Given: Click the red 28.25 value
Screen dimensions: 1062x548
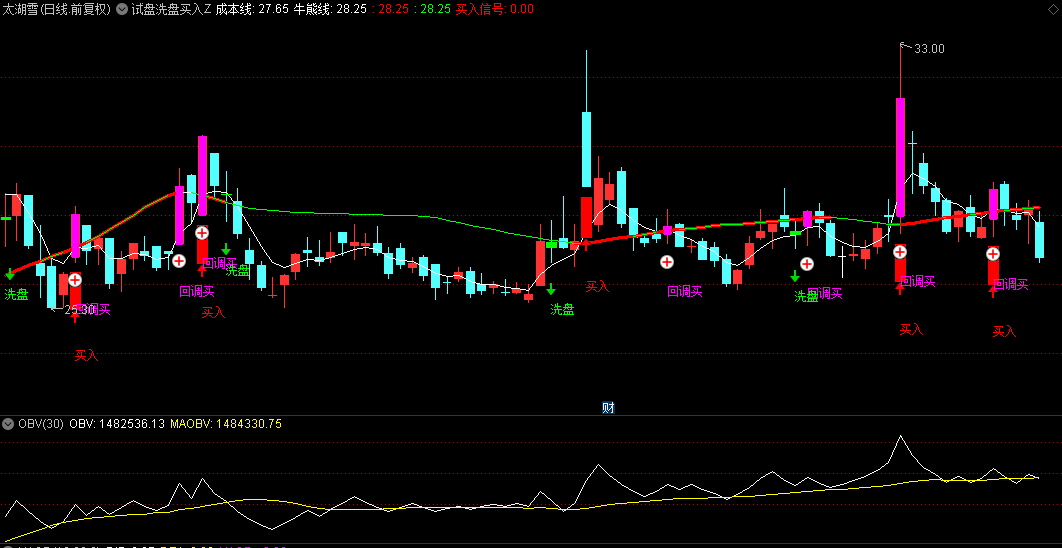Looking at the screenshot, I should (x=394, y=9).
